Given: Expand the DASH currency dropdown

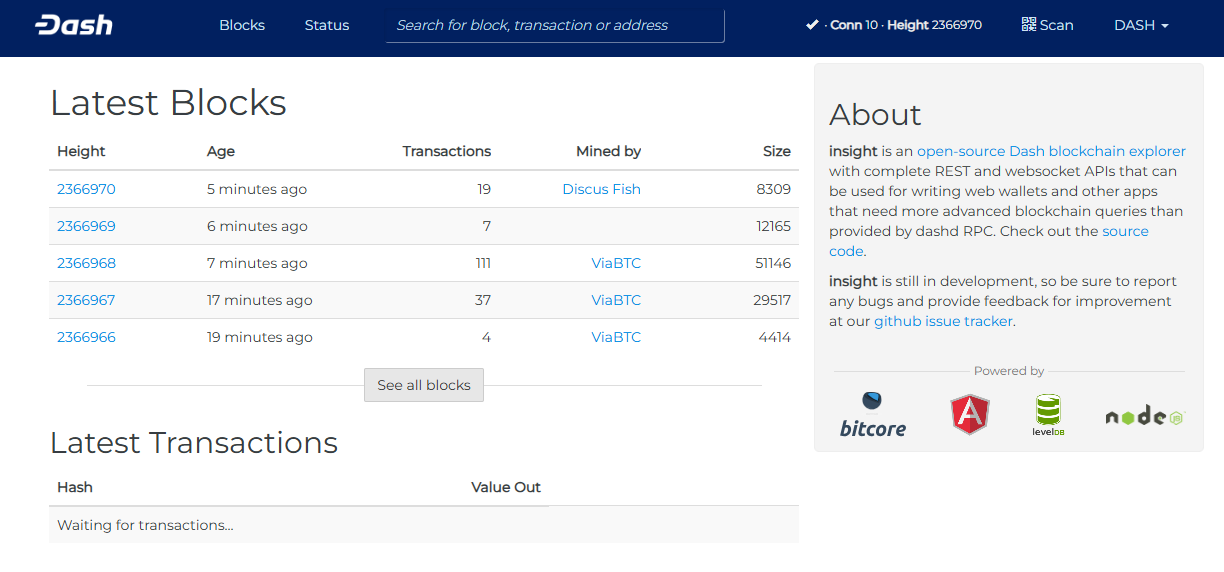Looking at the screenshot, I should 1141,25.
